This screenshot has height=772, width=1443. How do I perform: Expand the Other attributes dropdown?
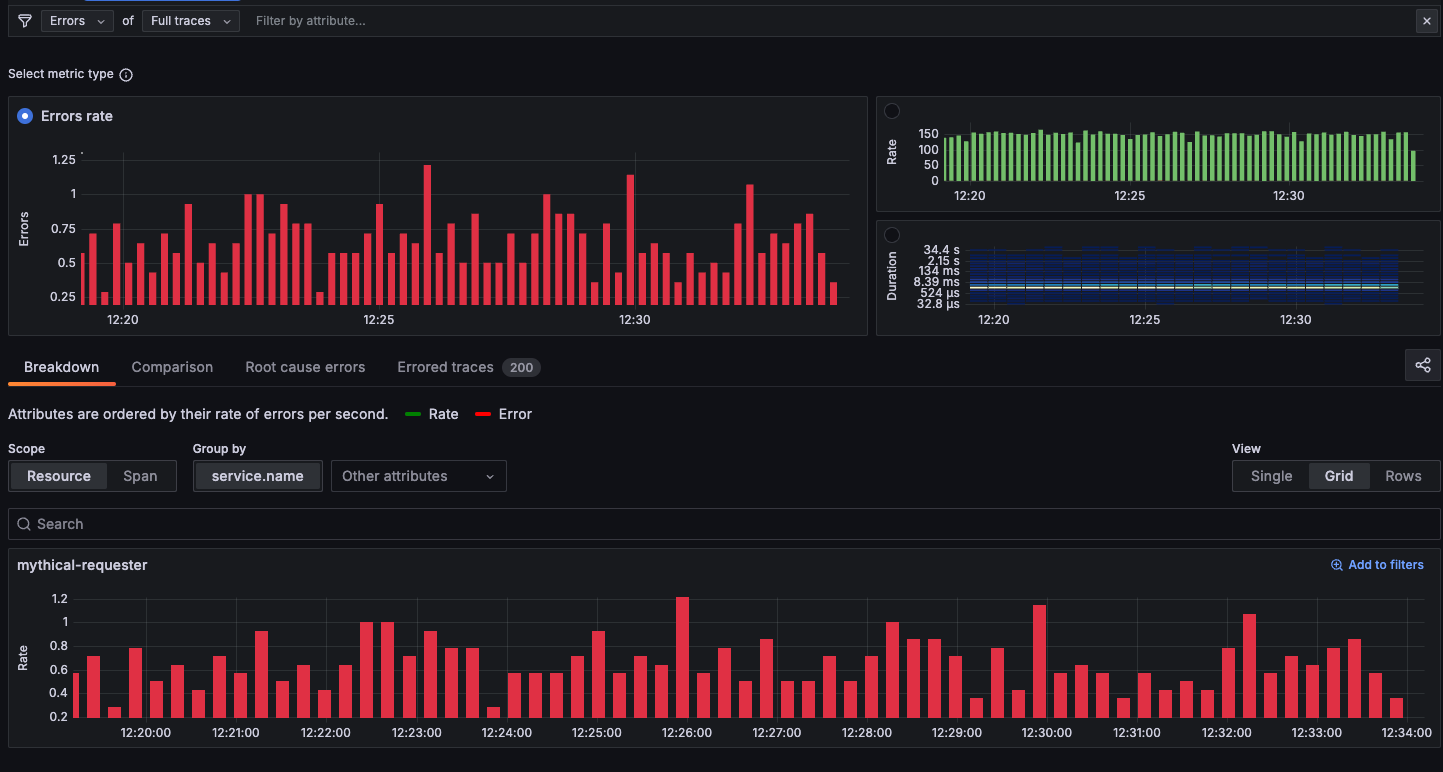pos(418,476)
